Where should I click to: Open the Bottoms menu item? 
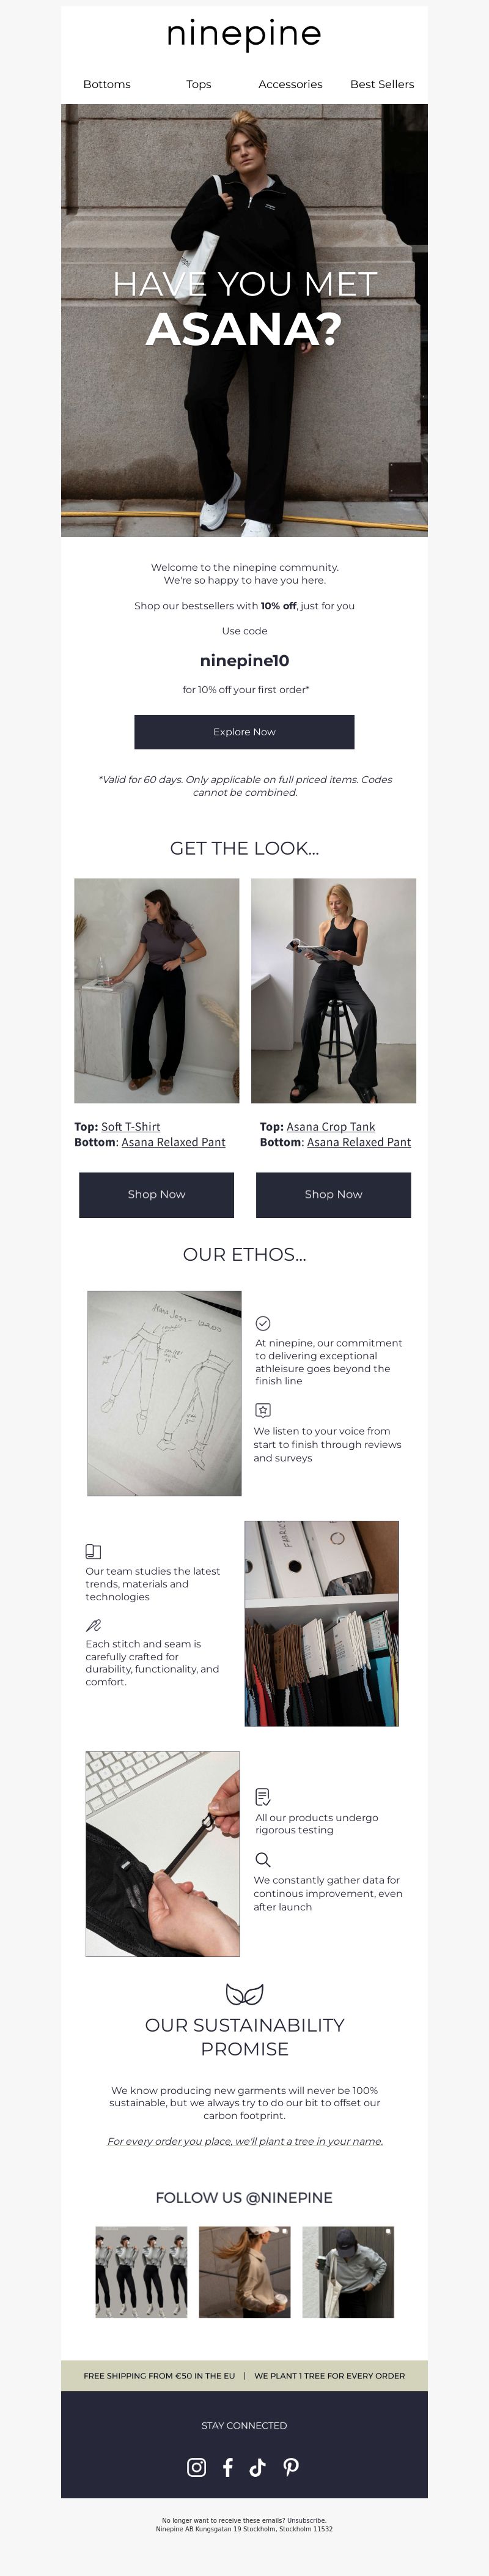point(107,84)
